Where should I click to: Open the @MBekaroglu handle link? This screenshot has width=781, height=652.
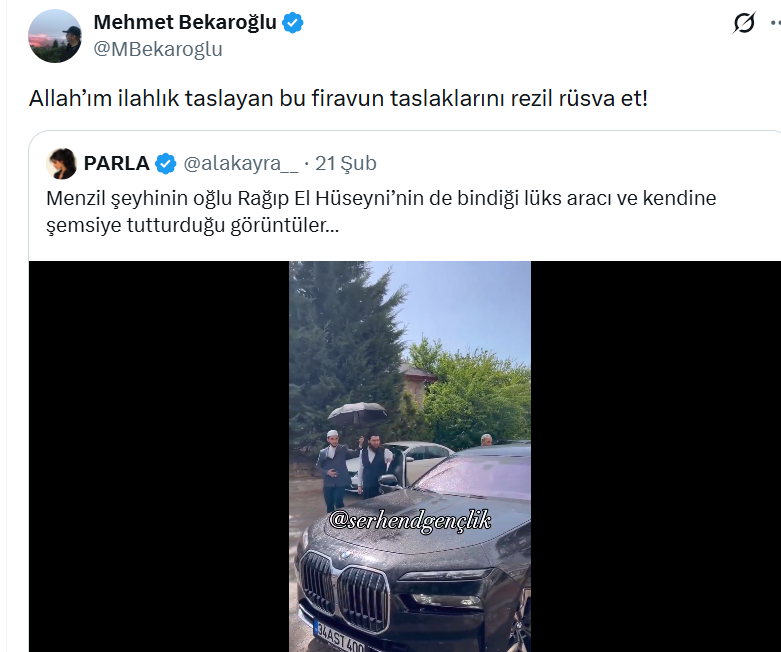coord(158,49)
